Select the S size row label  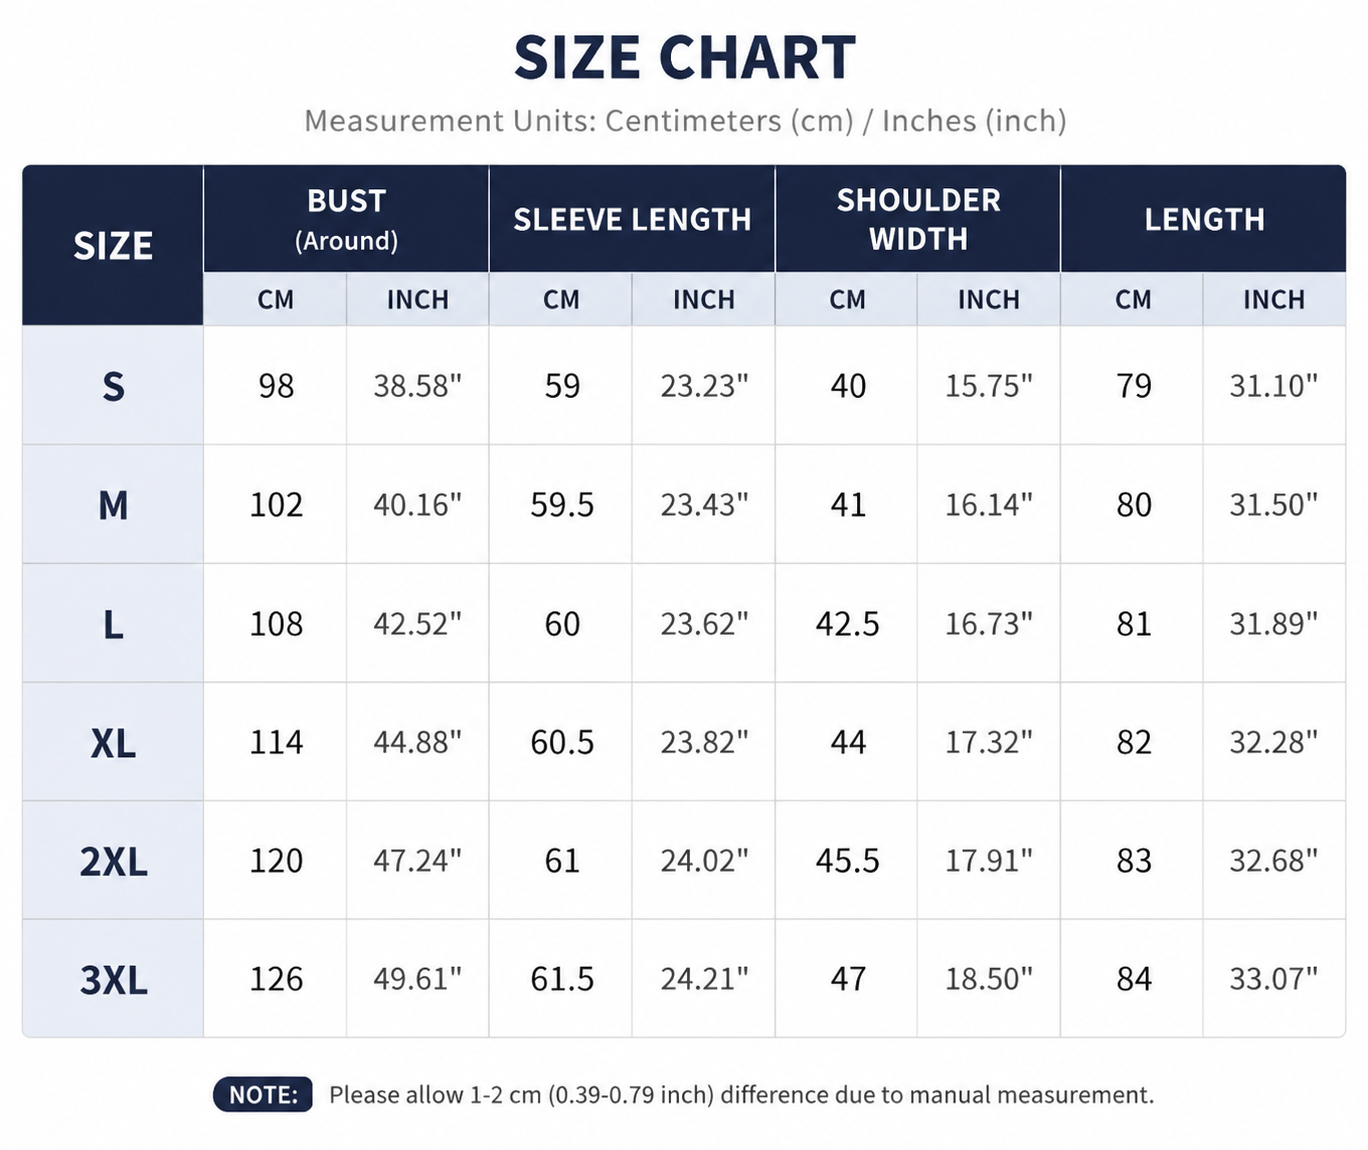tap(113, 386)
